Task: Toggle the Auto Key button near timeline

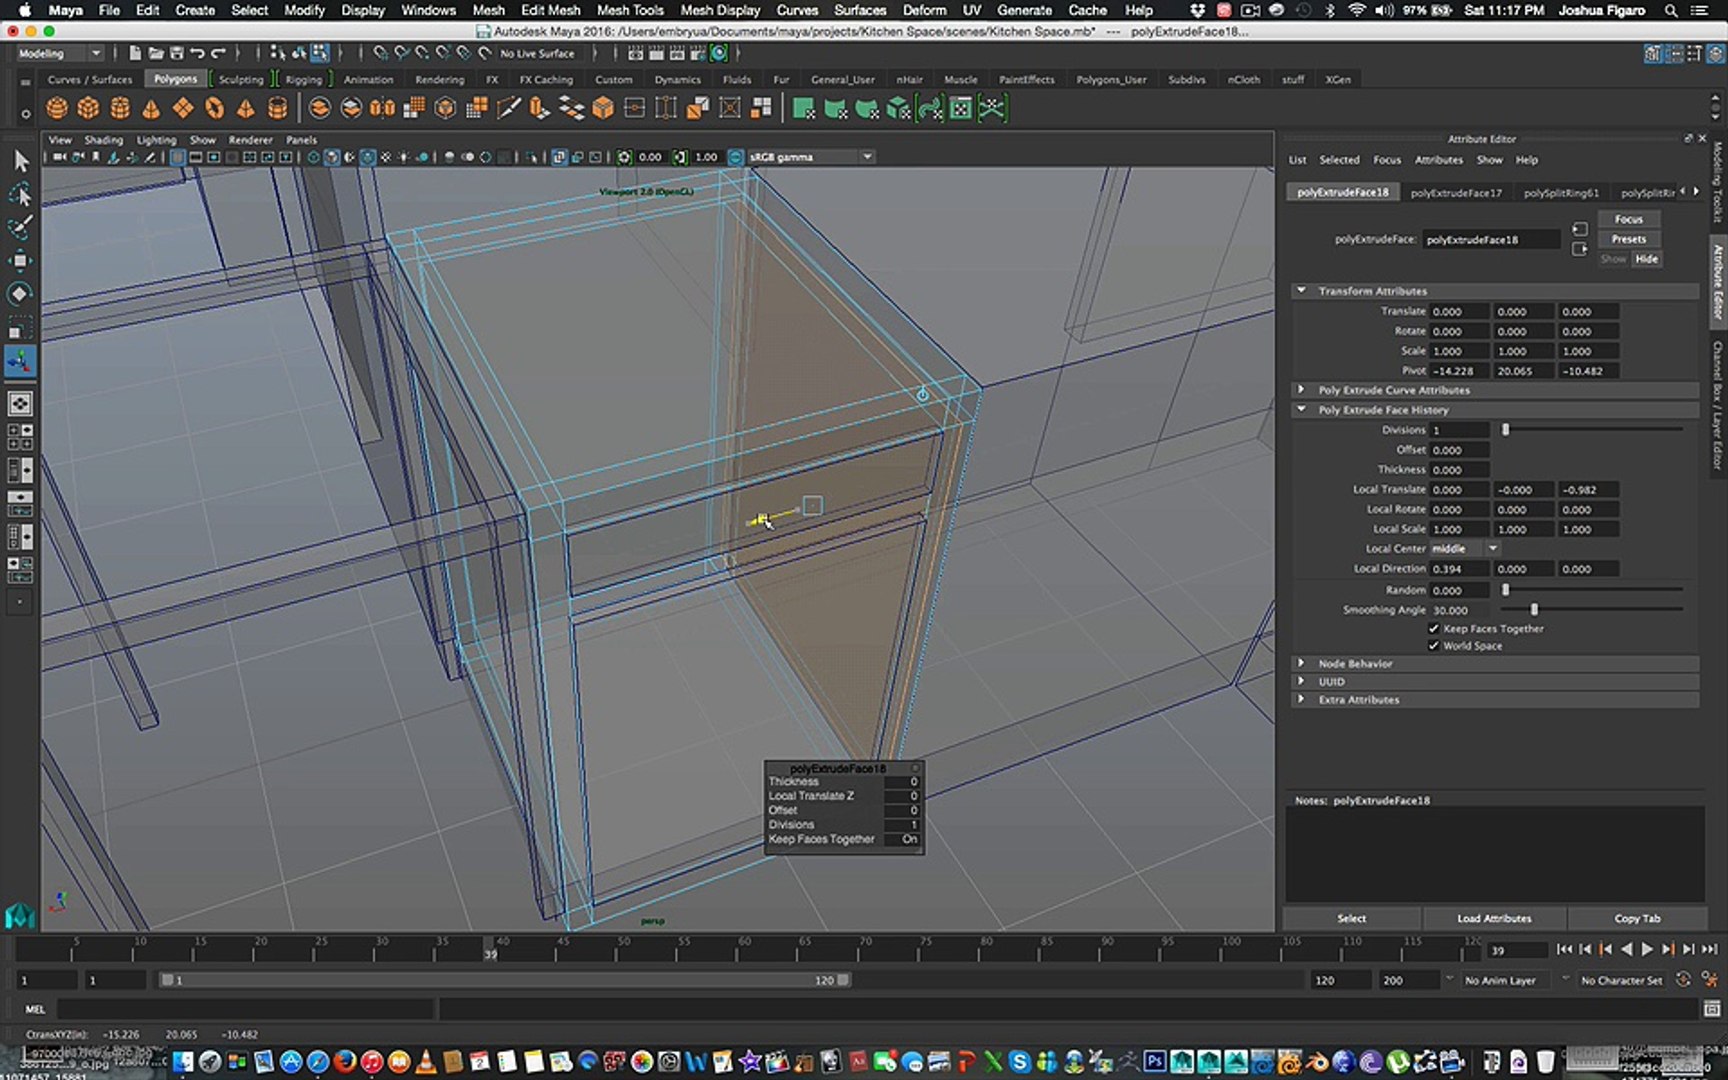Action: click(1684, 980)
